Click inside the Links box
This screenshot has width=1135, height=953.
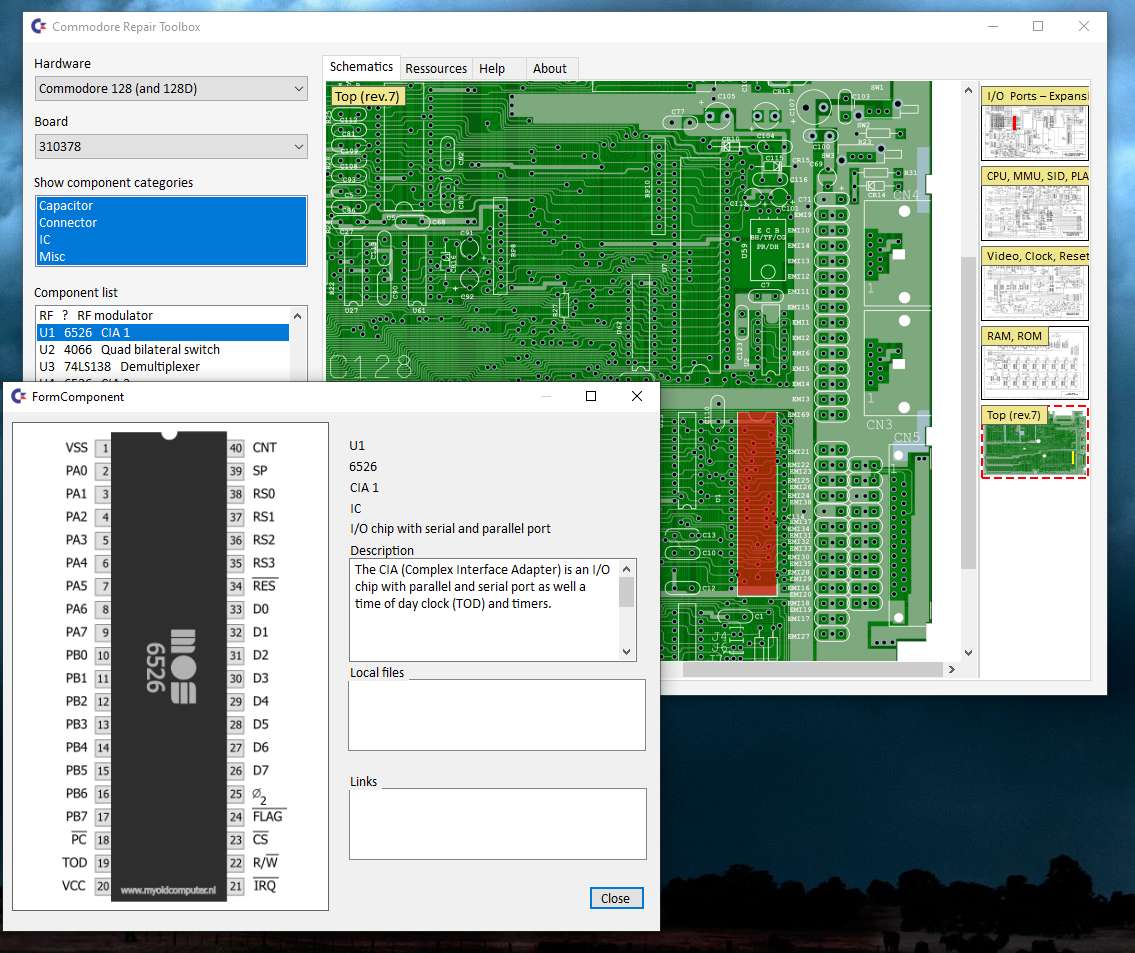tap(497, 823)
